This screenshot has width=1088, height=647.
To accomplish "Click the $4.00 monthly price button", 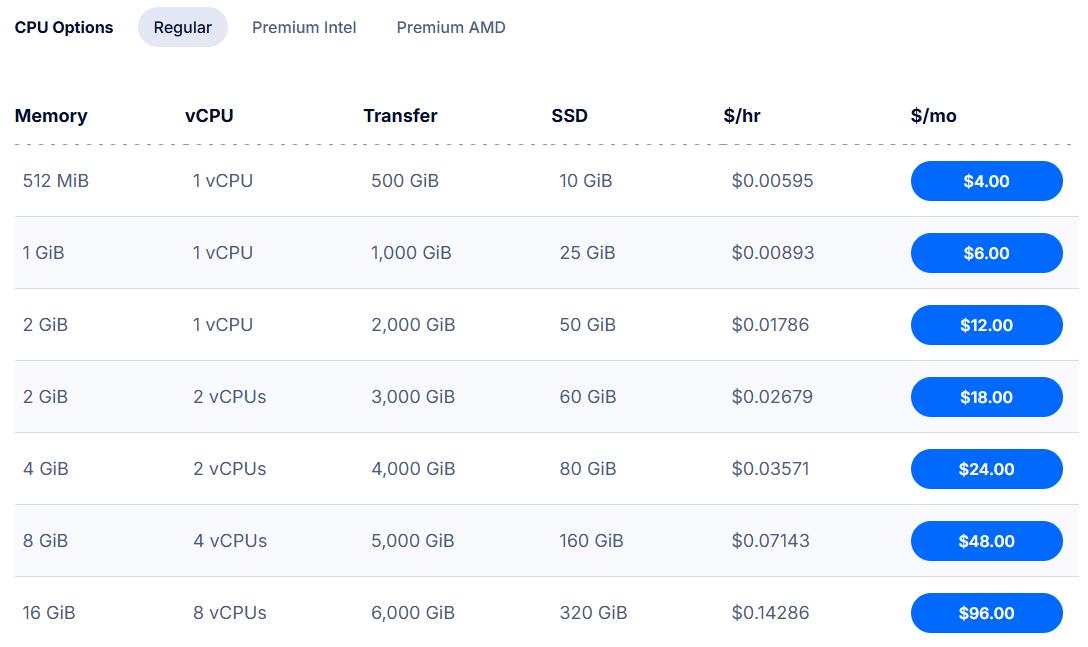I will point(986,181).
